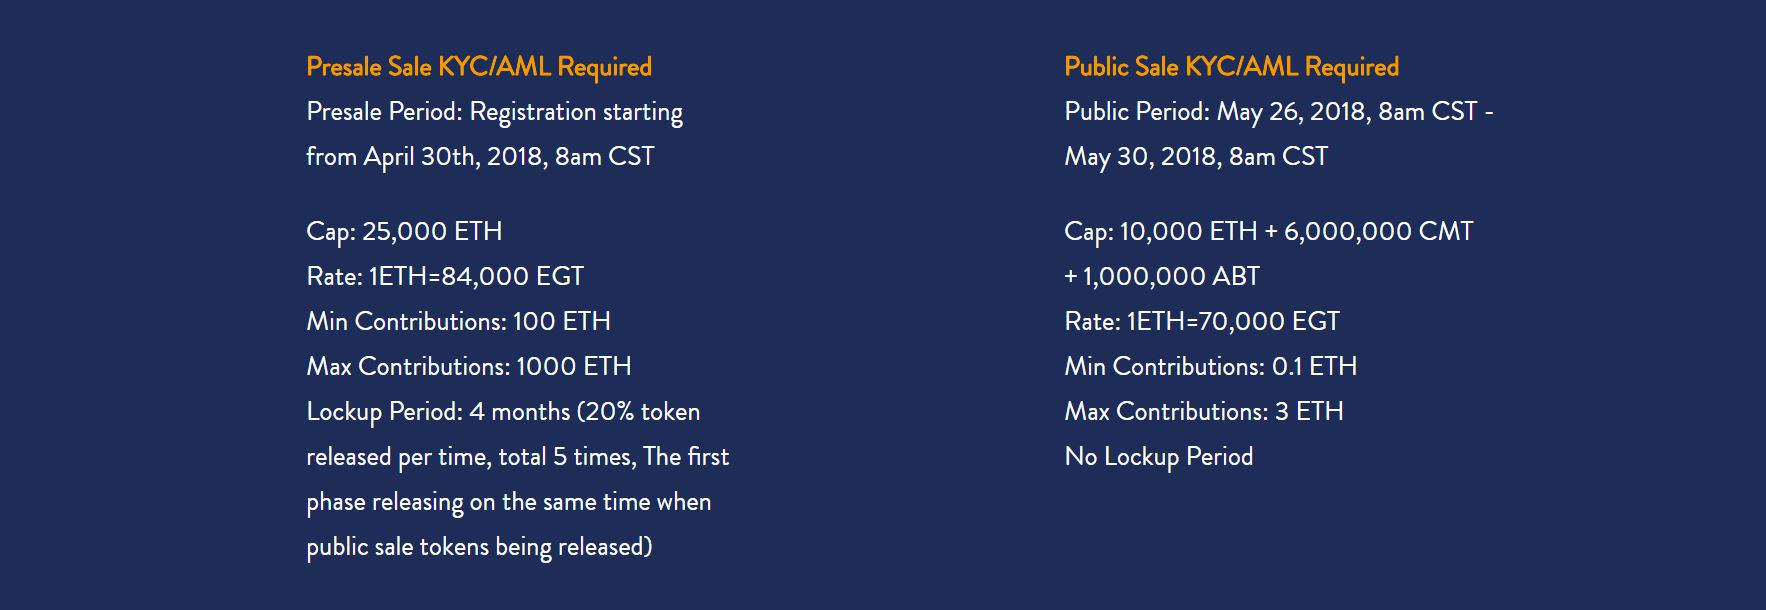Viewport: 1766px width, 610px height.
Task: Click the public sale tokens being released line
Action: (479, 547)
